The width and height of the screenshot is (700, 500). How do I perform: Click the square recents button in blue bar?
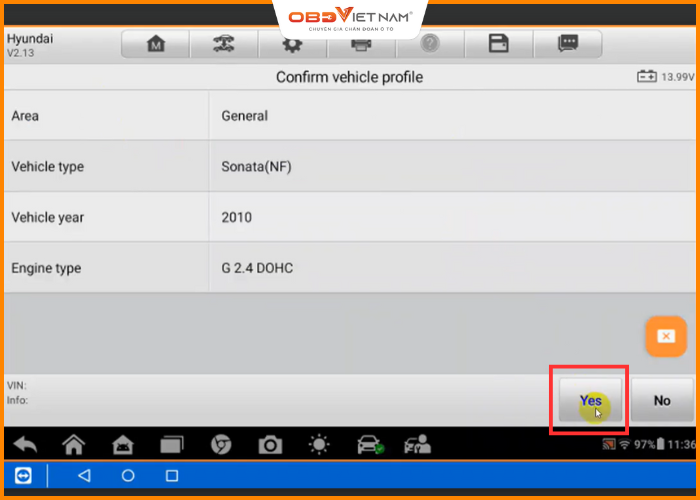click(172, 475)
